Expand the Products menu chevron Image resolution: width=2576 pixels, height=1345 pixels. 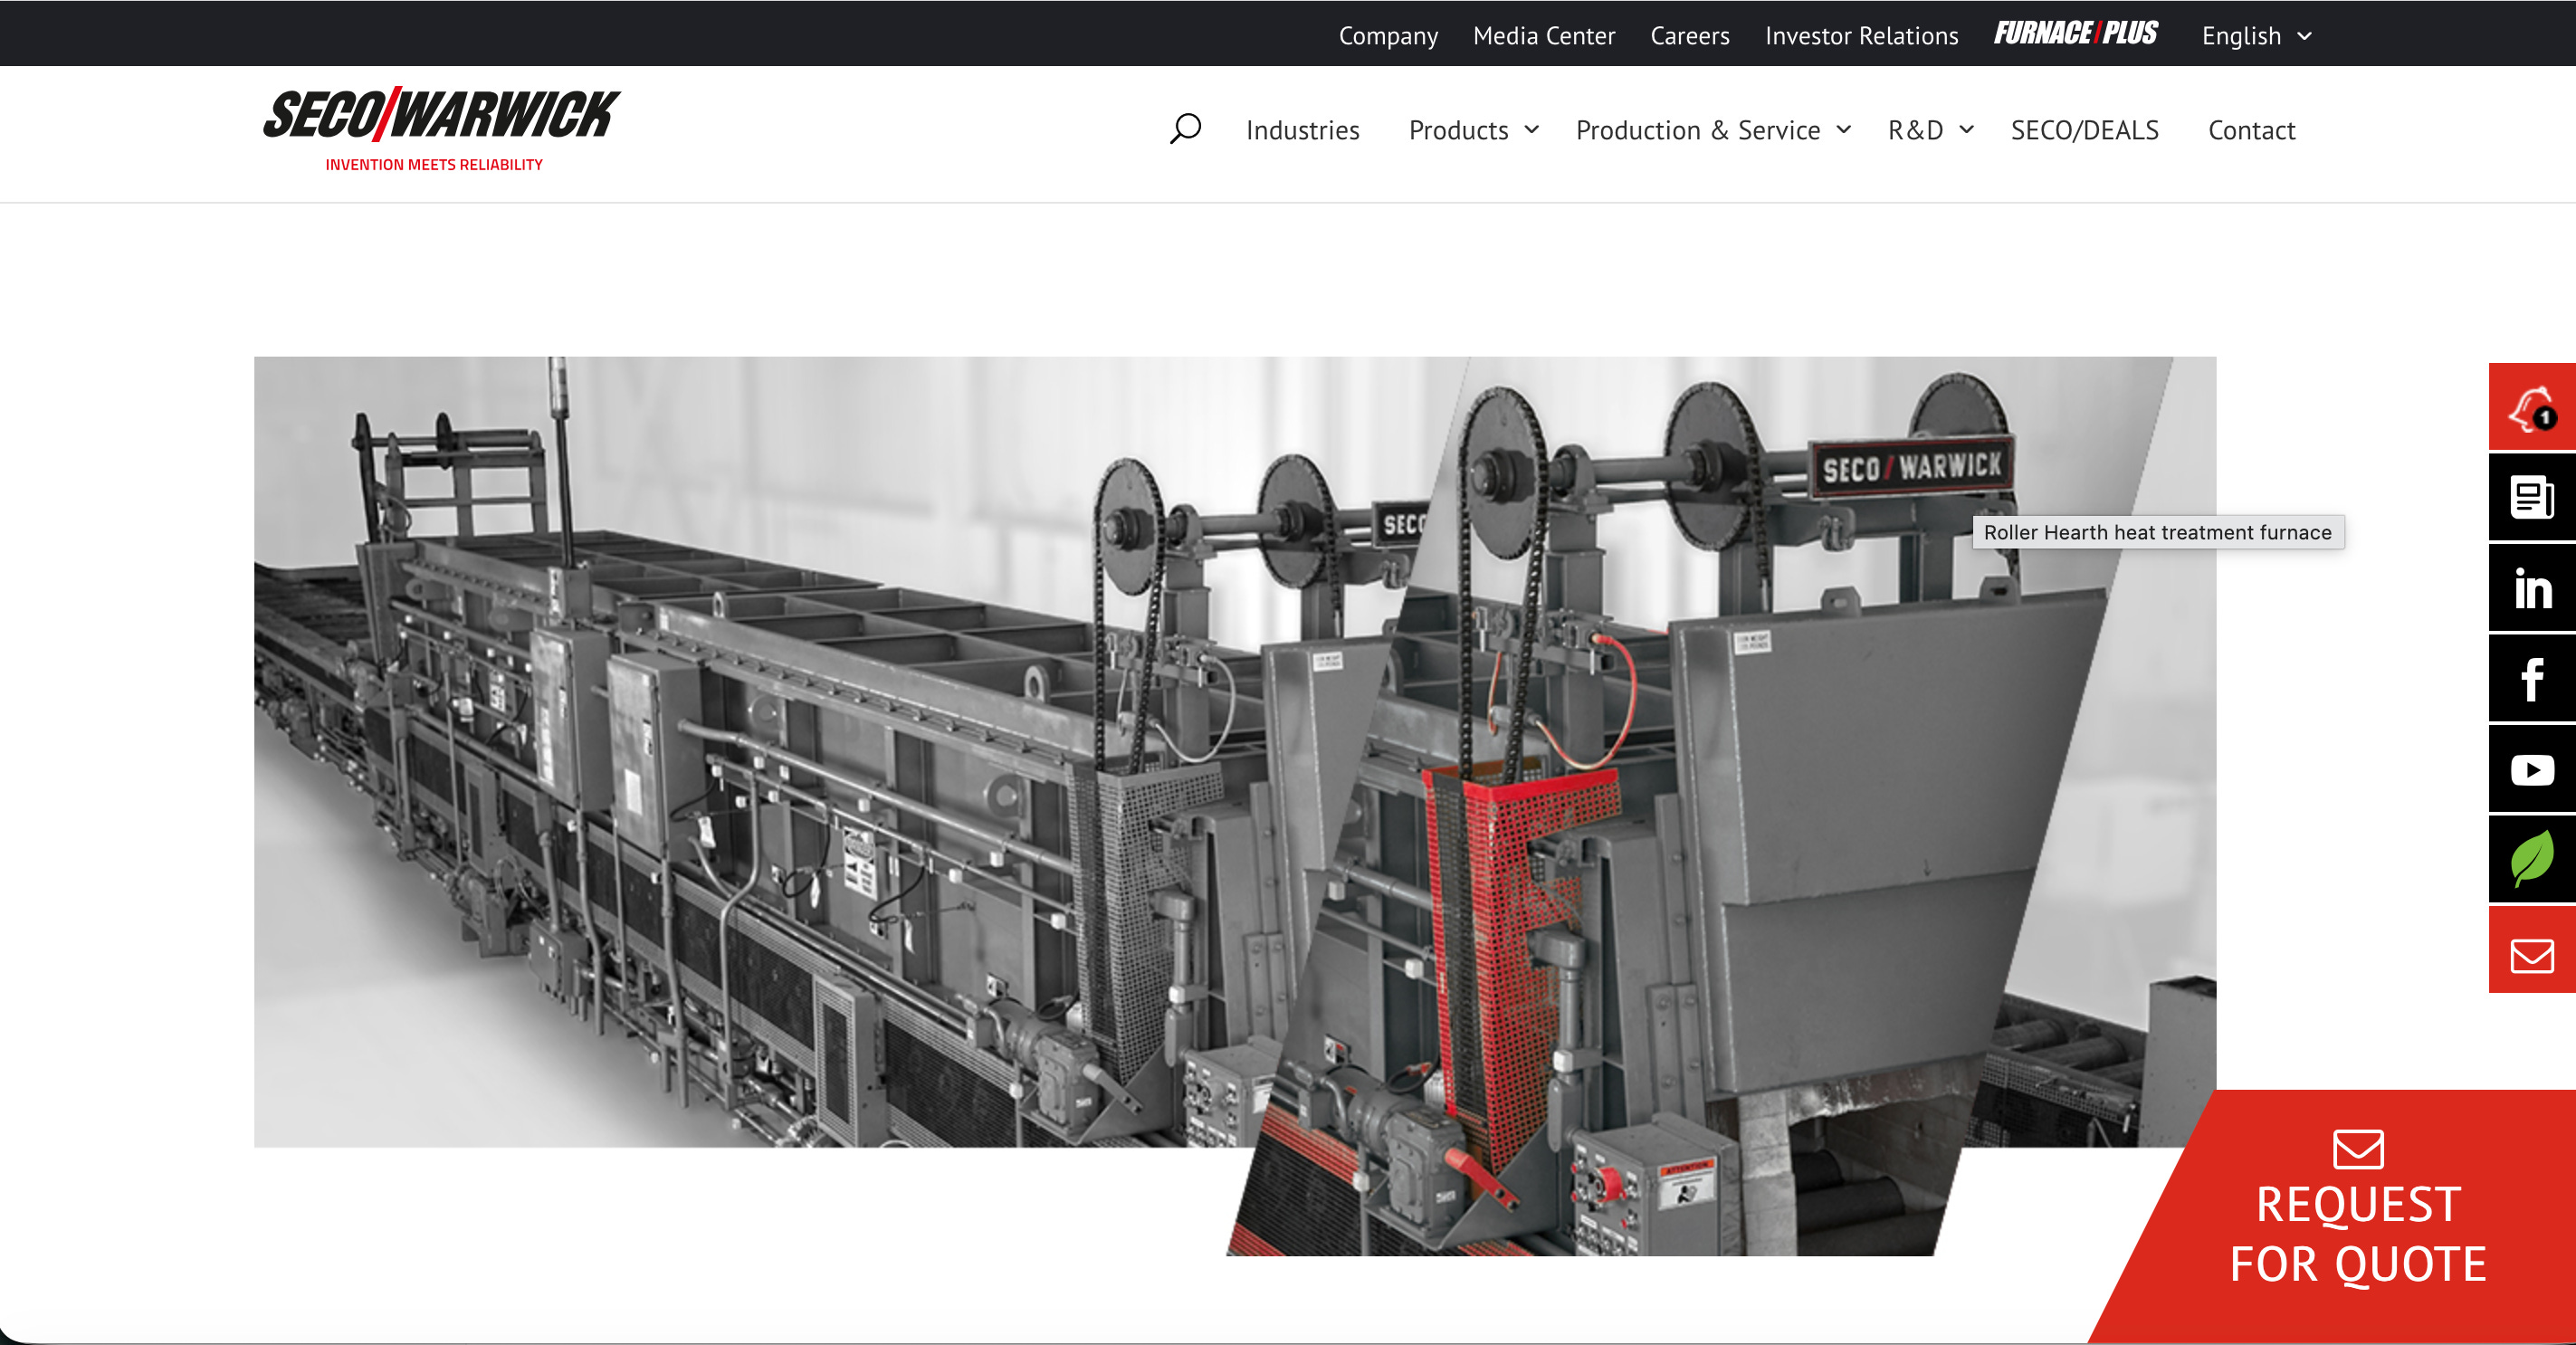(x=1531, y=130)
